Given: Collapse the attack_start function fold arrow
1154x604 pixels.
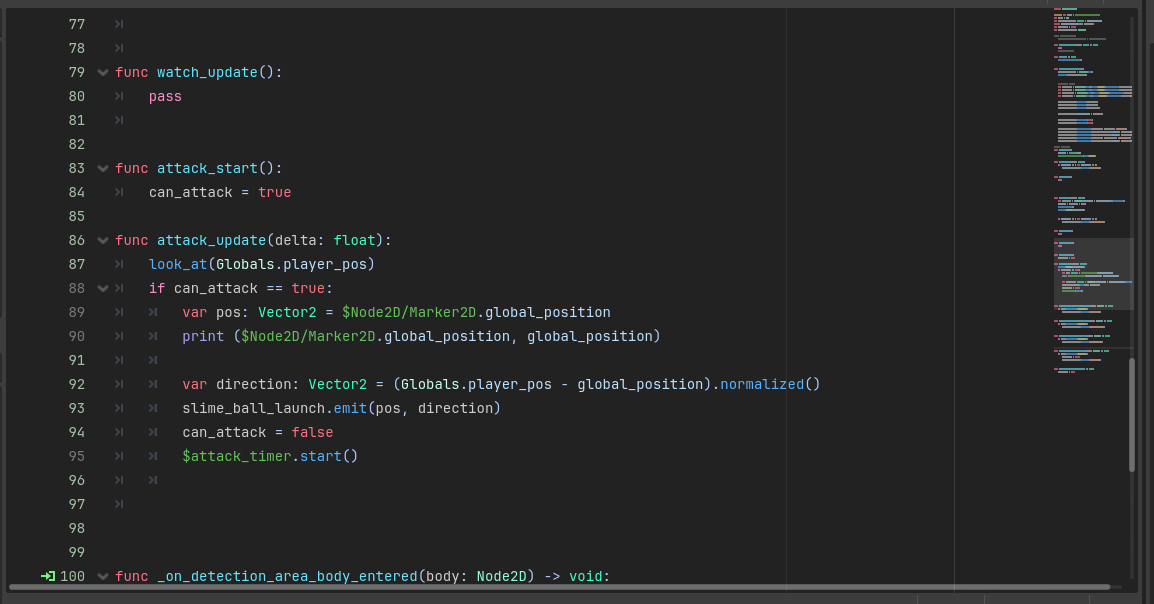Looking at the screenshot, I should [103, 168].
